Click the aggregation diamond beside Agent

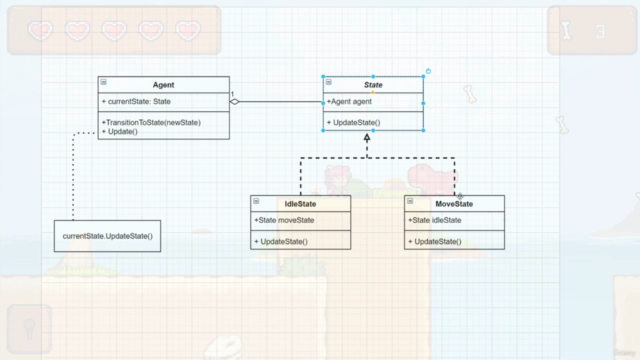[235, 102]
